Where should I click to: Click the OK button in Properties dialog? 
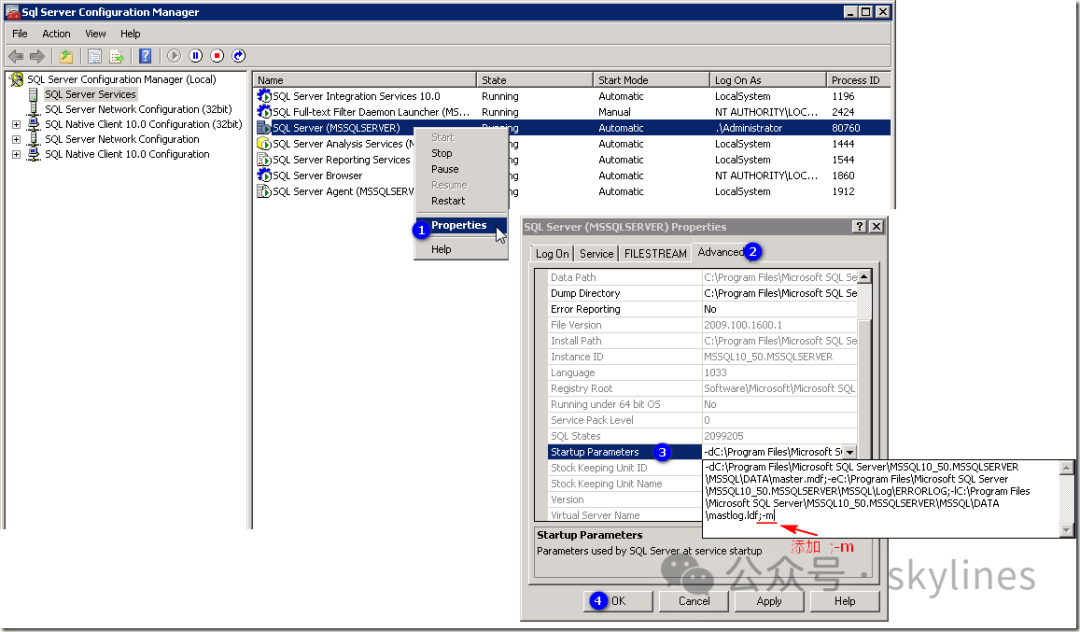[x=618, y=601]
